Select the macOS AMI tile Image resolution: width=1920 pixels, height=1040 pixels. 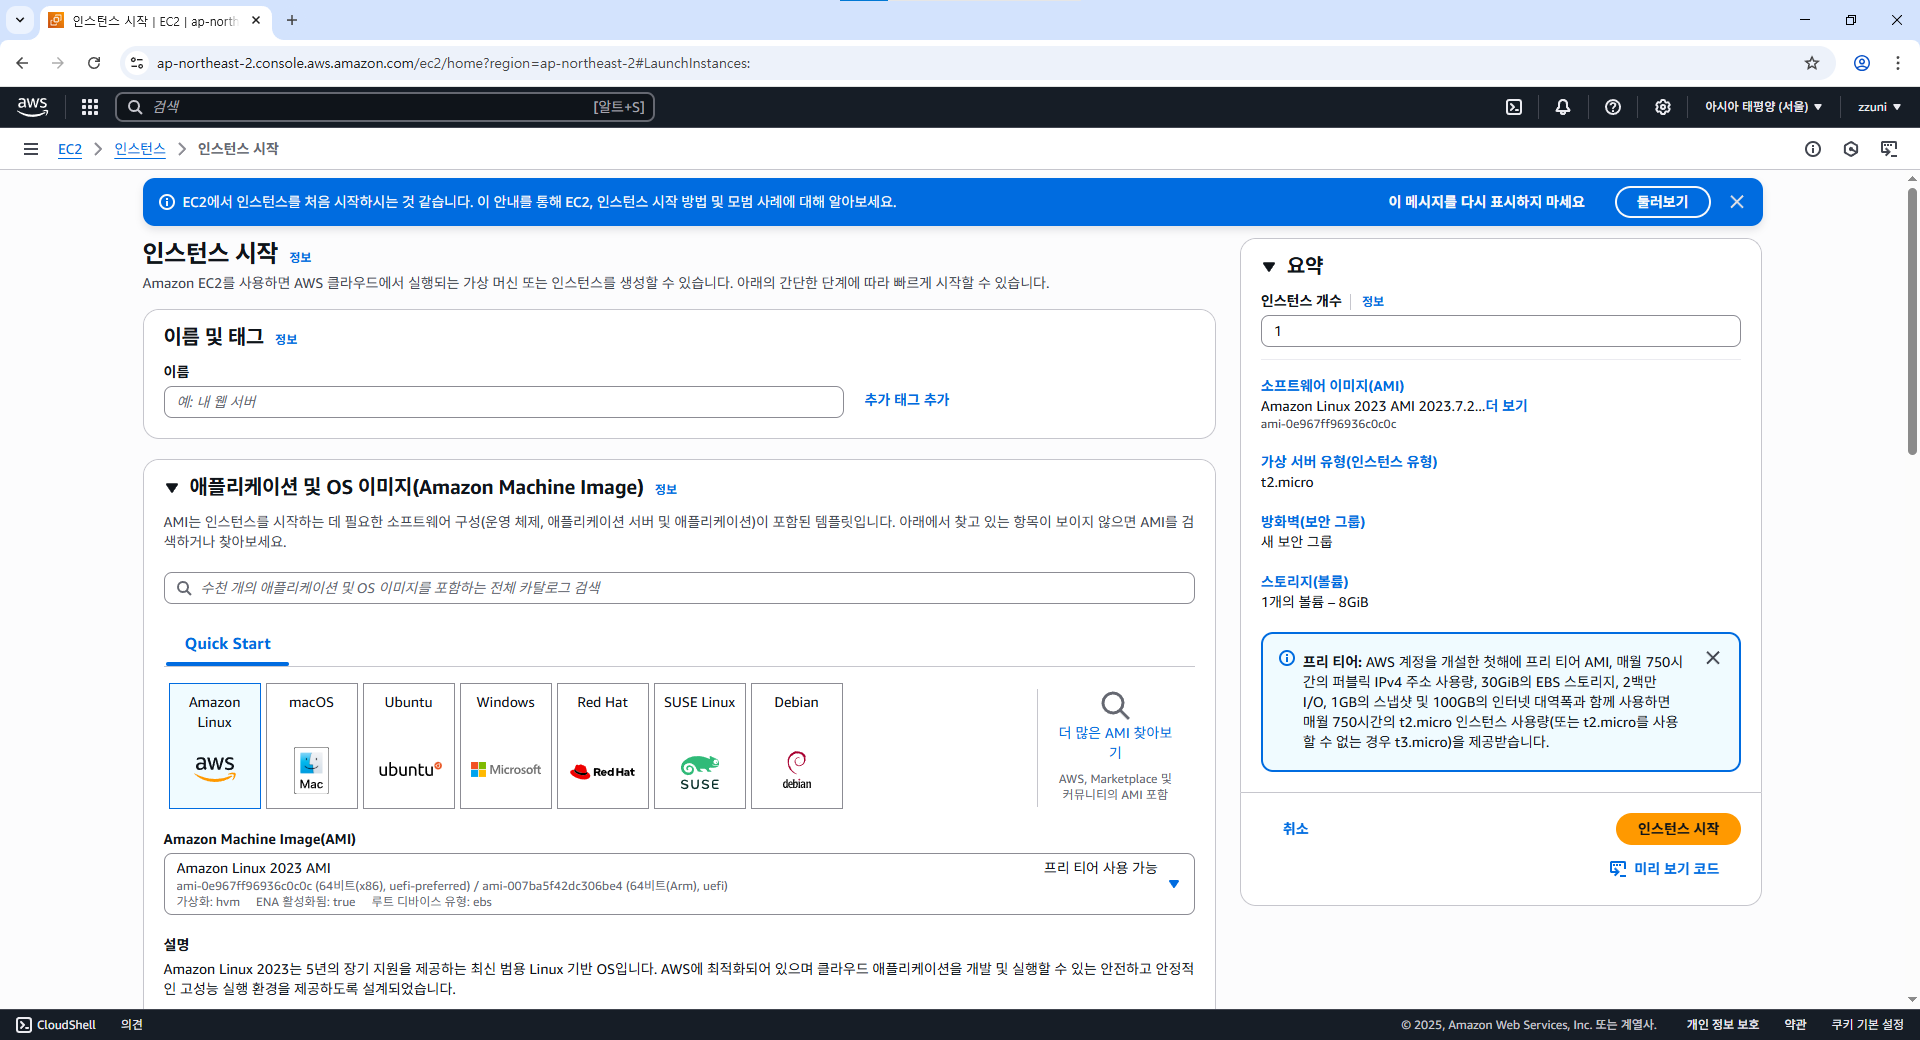[x=312, y=746]
